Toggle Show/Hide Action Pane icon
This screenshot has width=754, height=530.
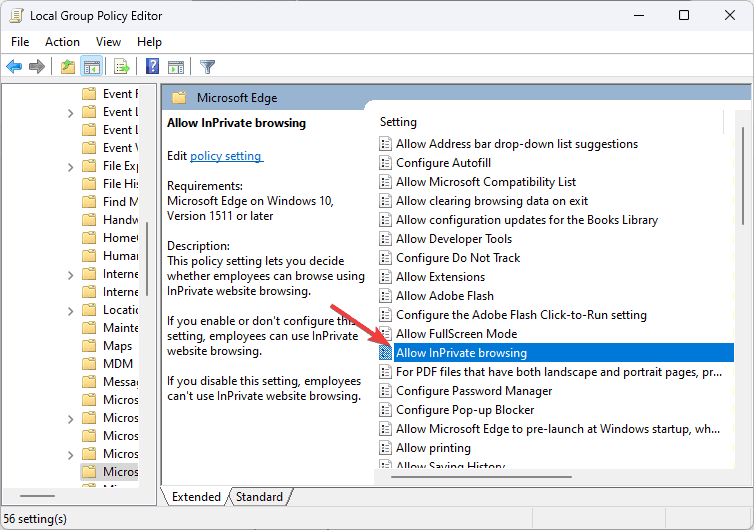176,66
